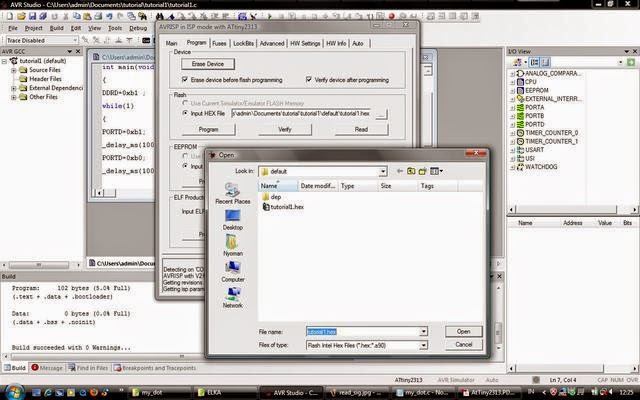Click the Print toolbar icon
Viewport: 640px width, 400px height.
coord(98,16)
